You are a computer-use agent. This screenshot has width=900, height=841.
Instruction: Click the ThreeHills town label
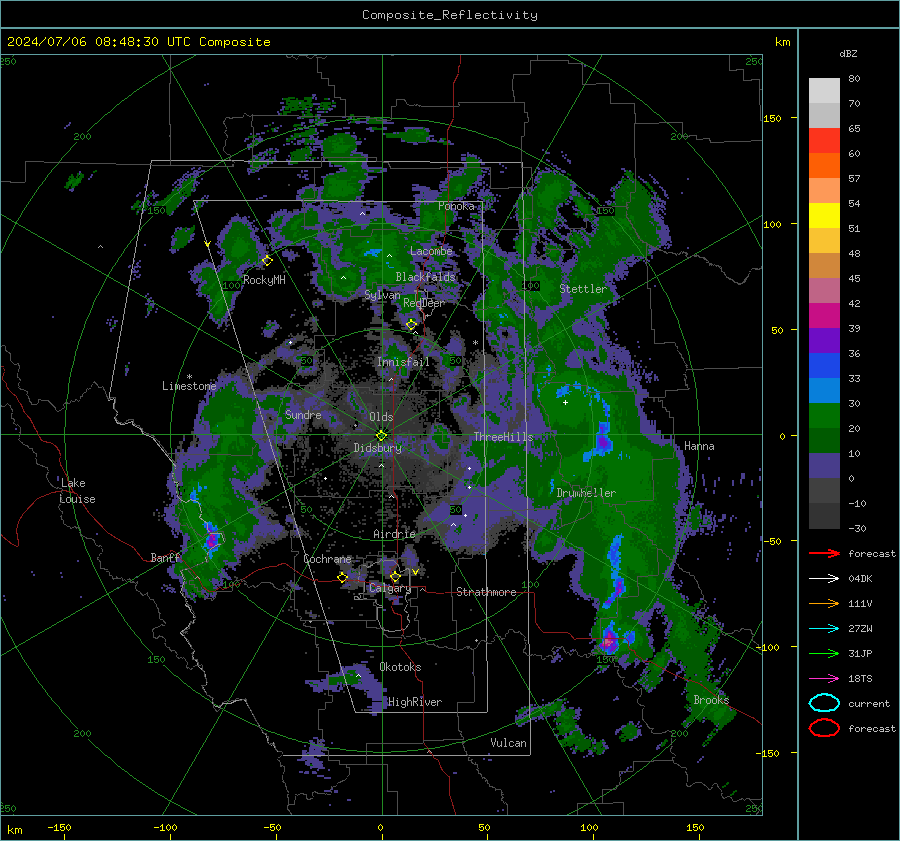[x=503, y=437]
